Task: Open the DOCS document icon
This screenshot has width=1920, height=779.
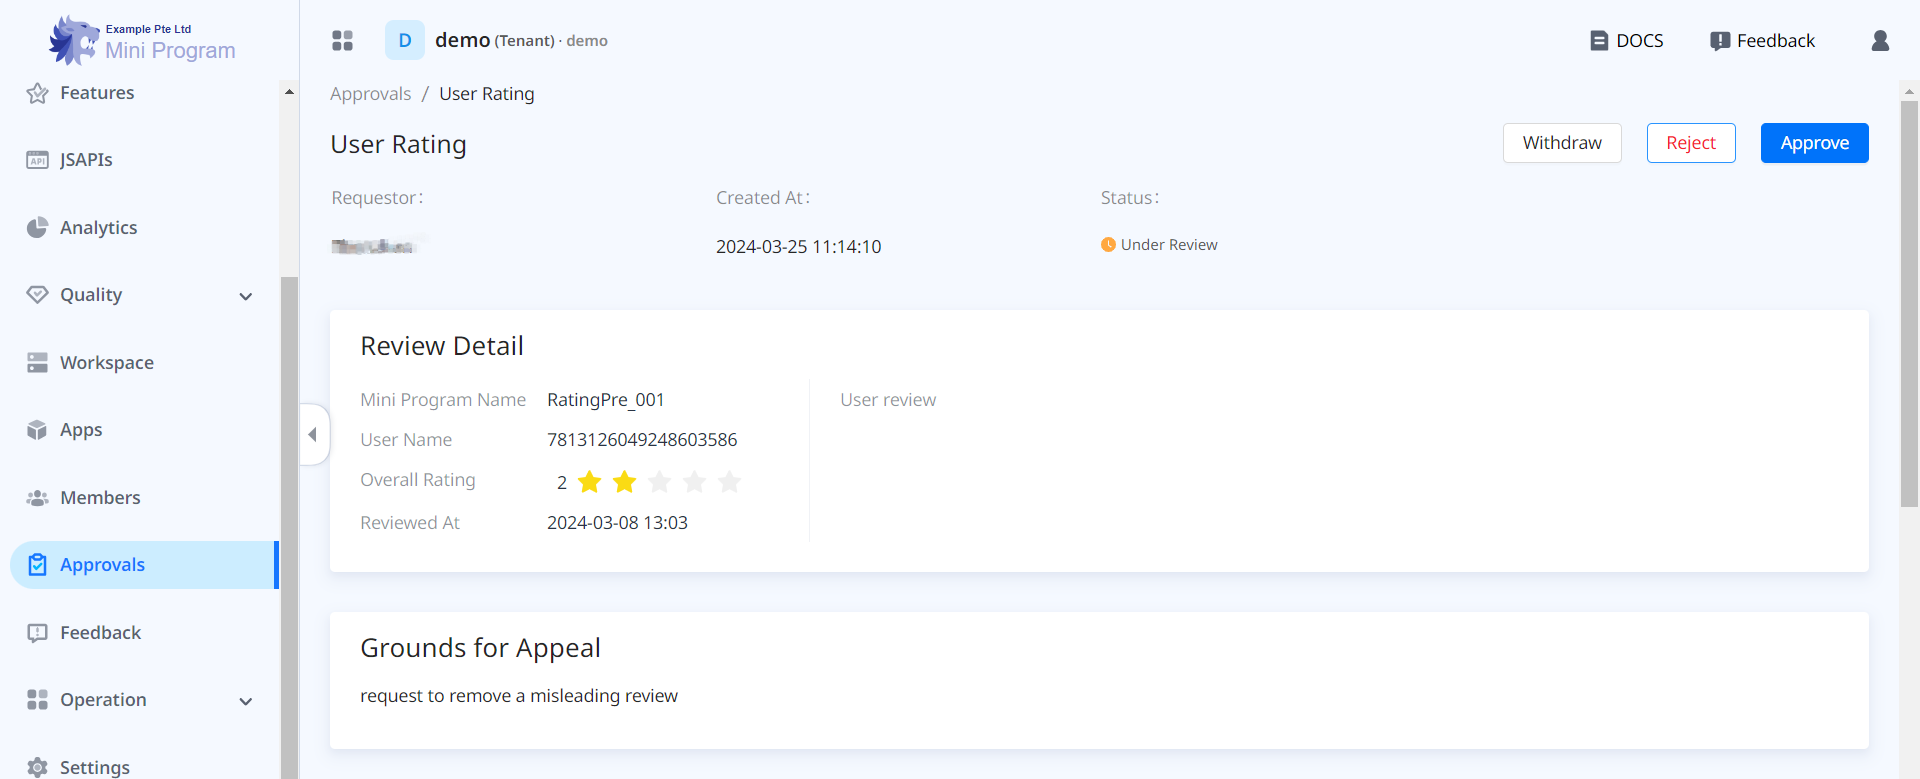Action: [x=1599, y=41]
